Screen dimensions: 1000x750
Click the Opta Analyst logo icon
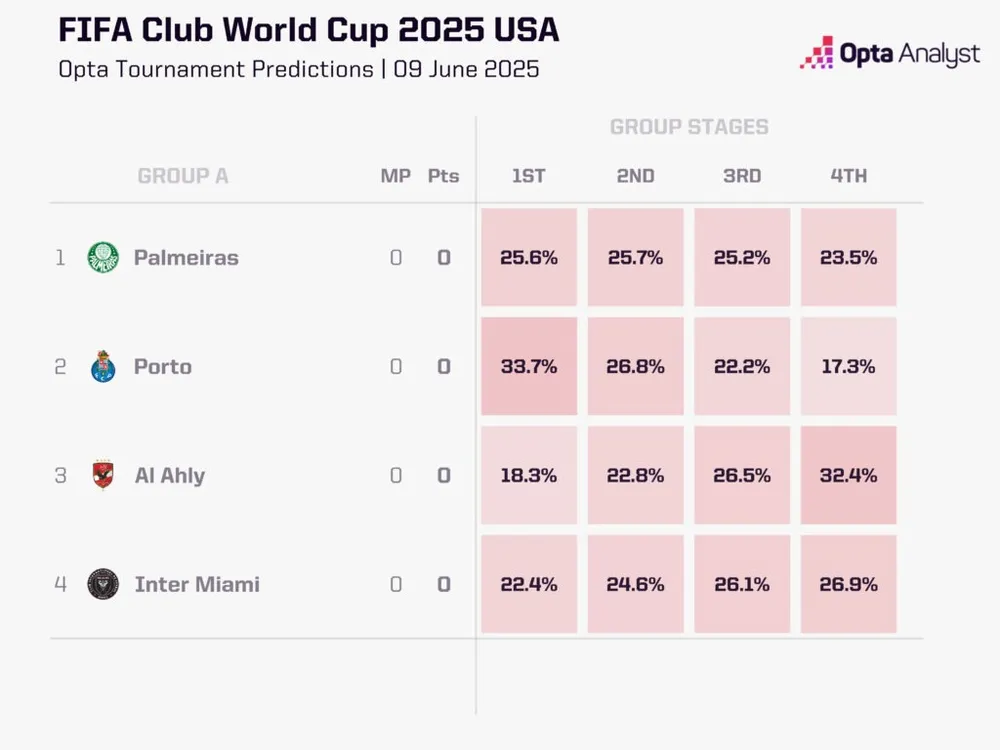coord(816,53)
